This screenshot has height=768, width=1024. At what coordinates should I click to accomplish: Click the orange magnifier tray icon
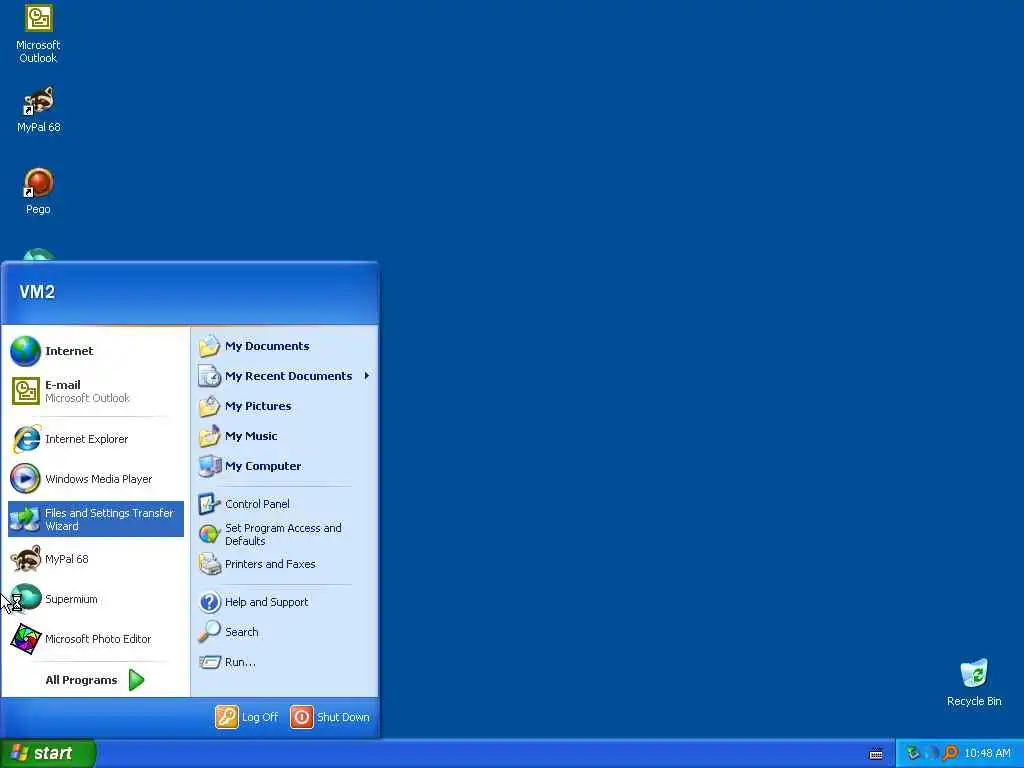[951, 753]
